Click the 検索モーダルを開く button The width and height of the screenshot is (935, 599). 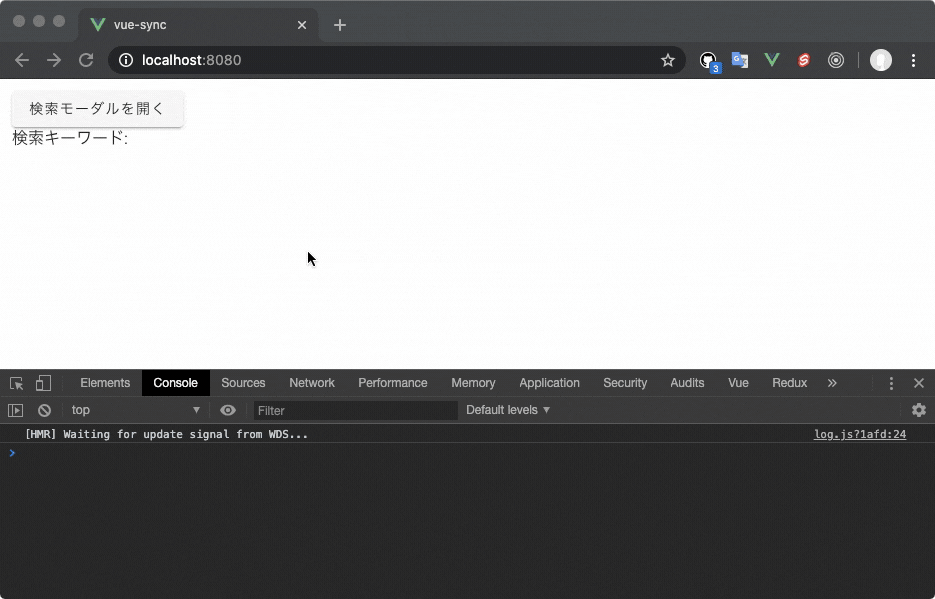pyautogui.click(x=96, y=109)
